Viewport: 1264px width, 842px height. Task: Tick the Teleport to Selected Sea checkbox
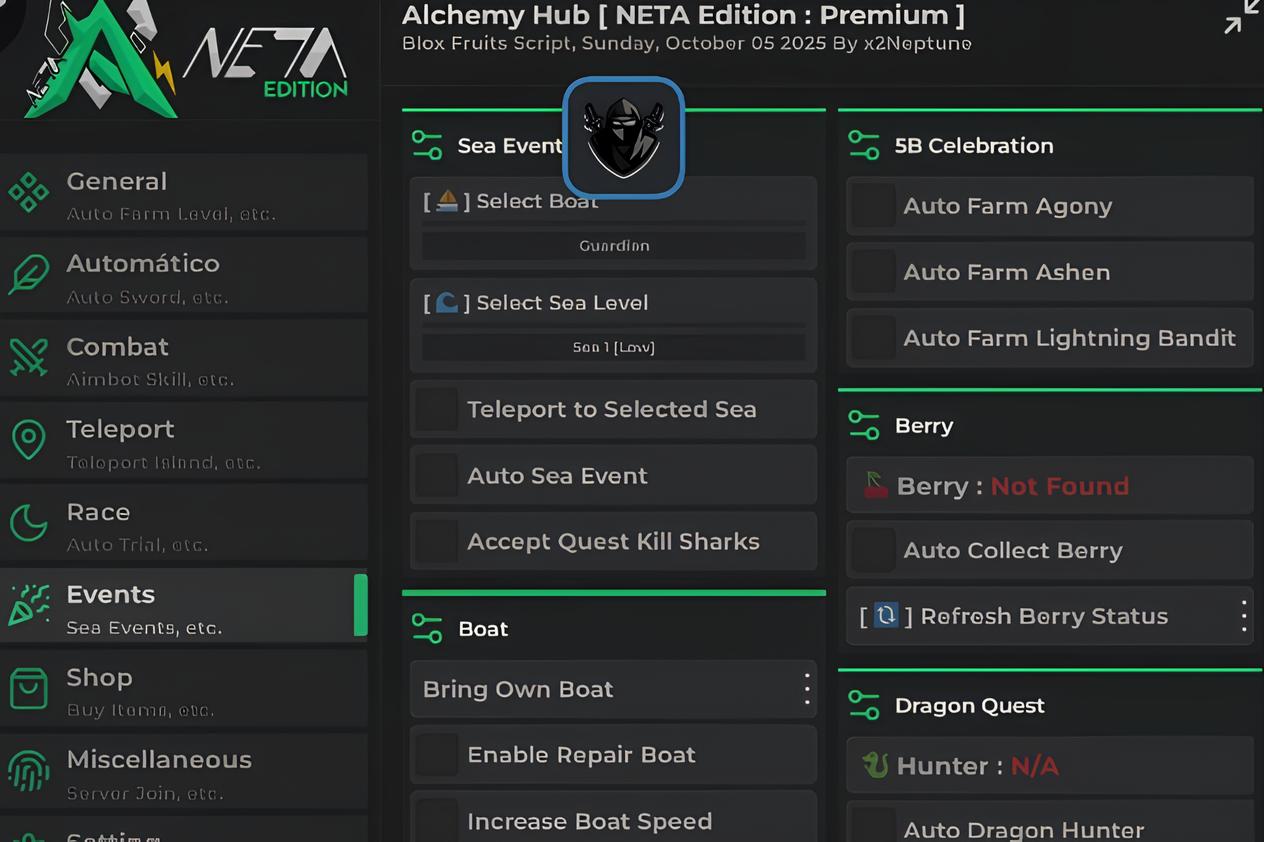pos(437,410)
